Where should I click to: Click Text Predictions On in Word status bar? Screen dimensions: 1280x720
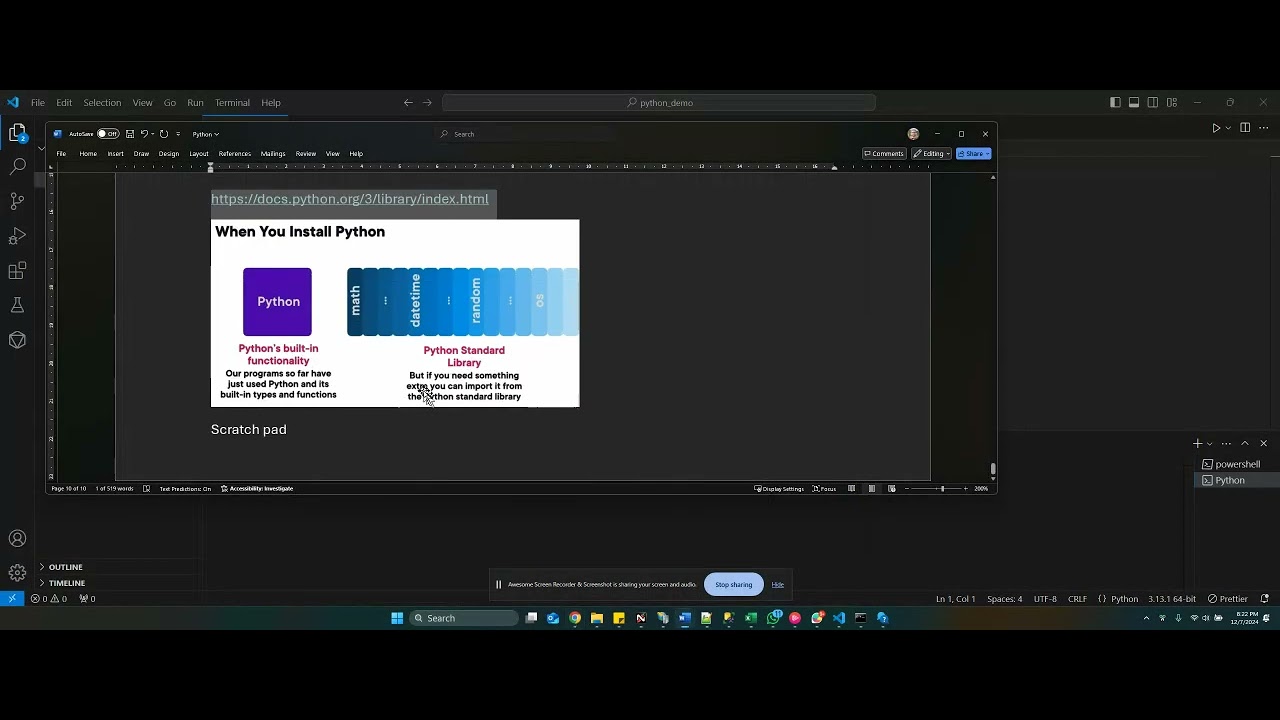(x=185, y=489)
